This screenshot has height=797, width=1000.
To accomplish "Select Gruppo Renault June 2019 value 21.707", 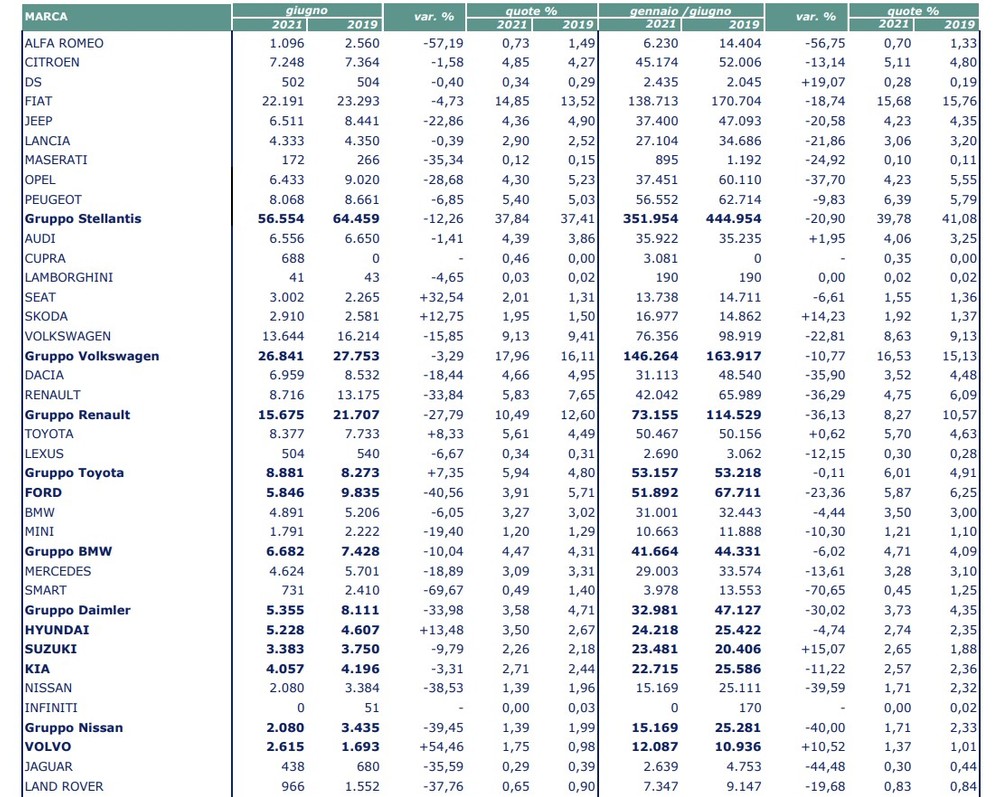I will pyautogui.click(x=357, y=415).
